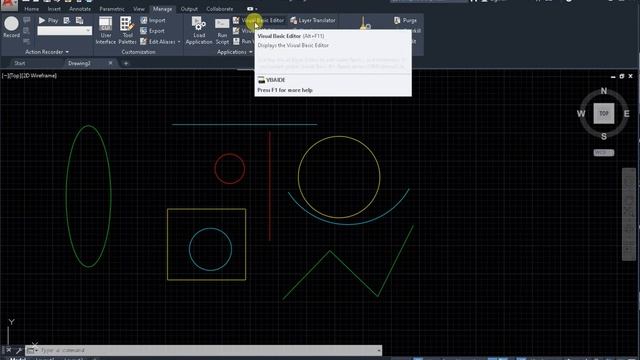Open the viewport controls [-] menu
Viewport: 640px width, 360px height.
click(4, 76)
